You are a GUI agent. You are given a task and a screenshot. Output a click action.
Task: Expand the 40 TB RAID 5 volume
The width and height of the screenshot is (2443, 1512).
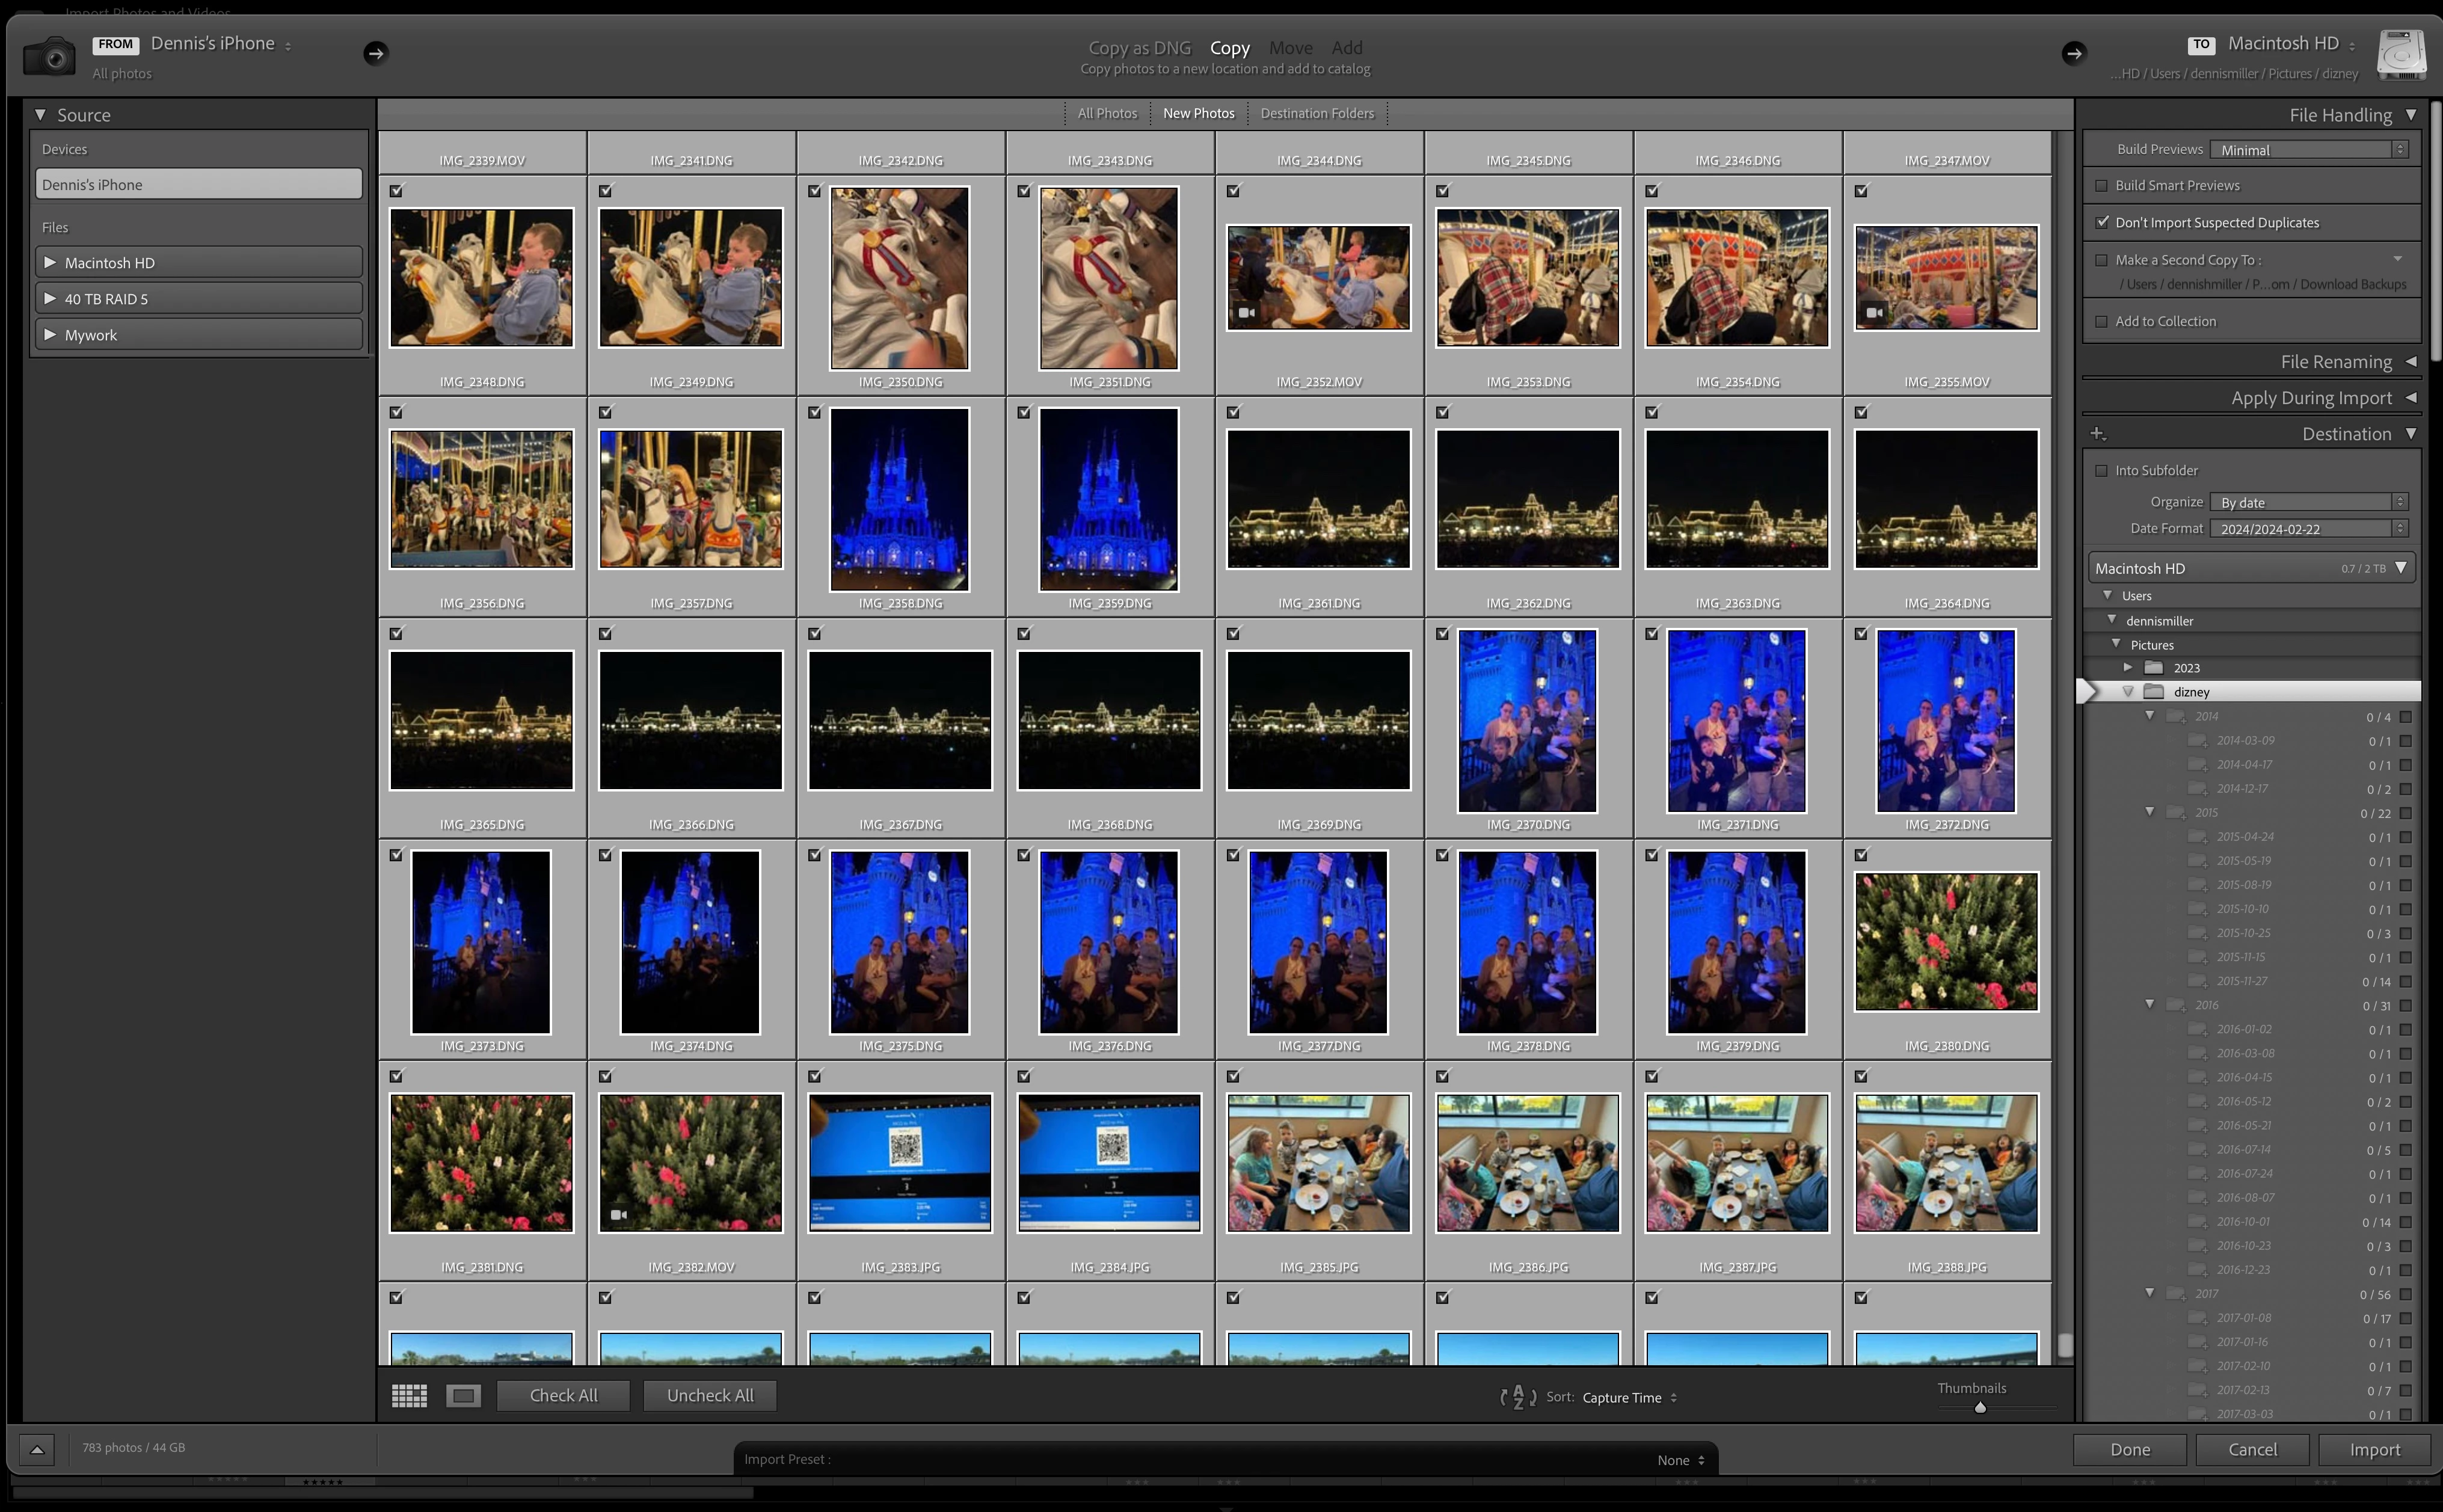[50, 299]
